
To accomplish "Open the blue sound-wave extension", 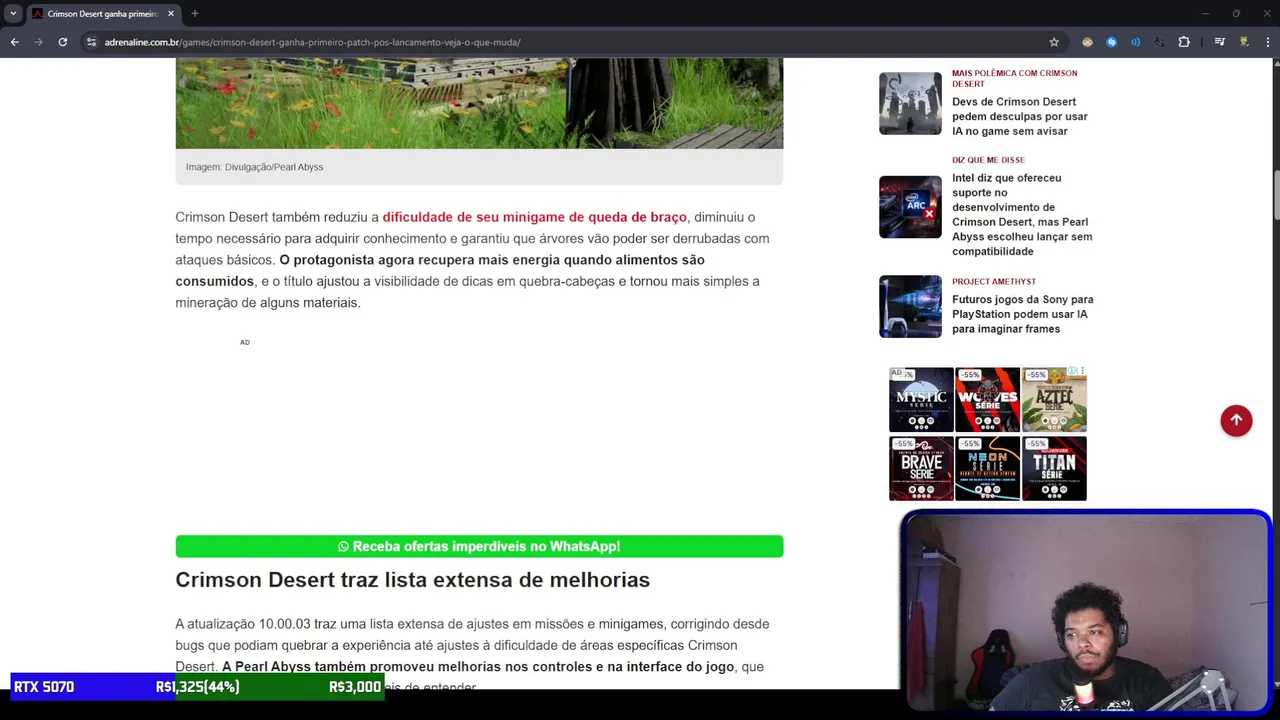I will coord(1135,42).
